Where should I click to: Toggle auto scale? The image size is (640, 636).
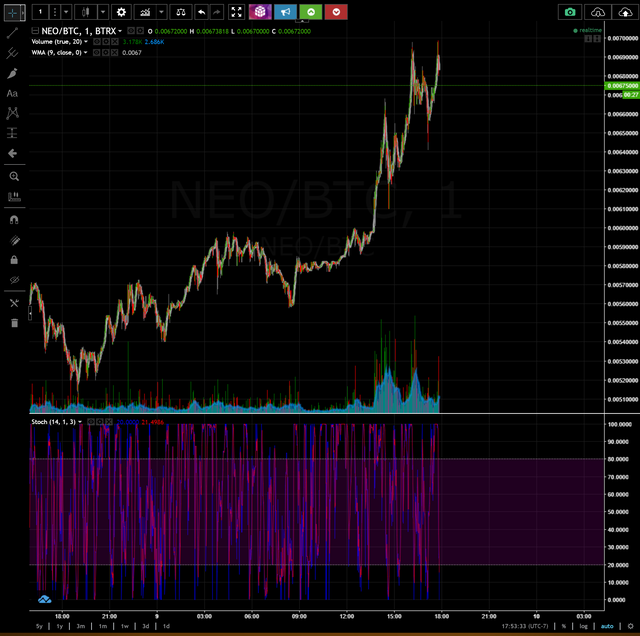coord(607,626)
